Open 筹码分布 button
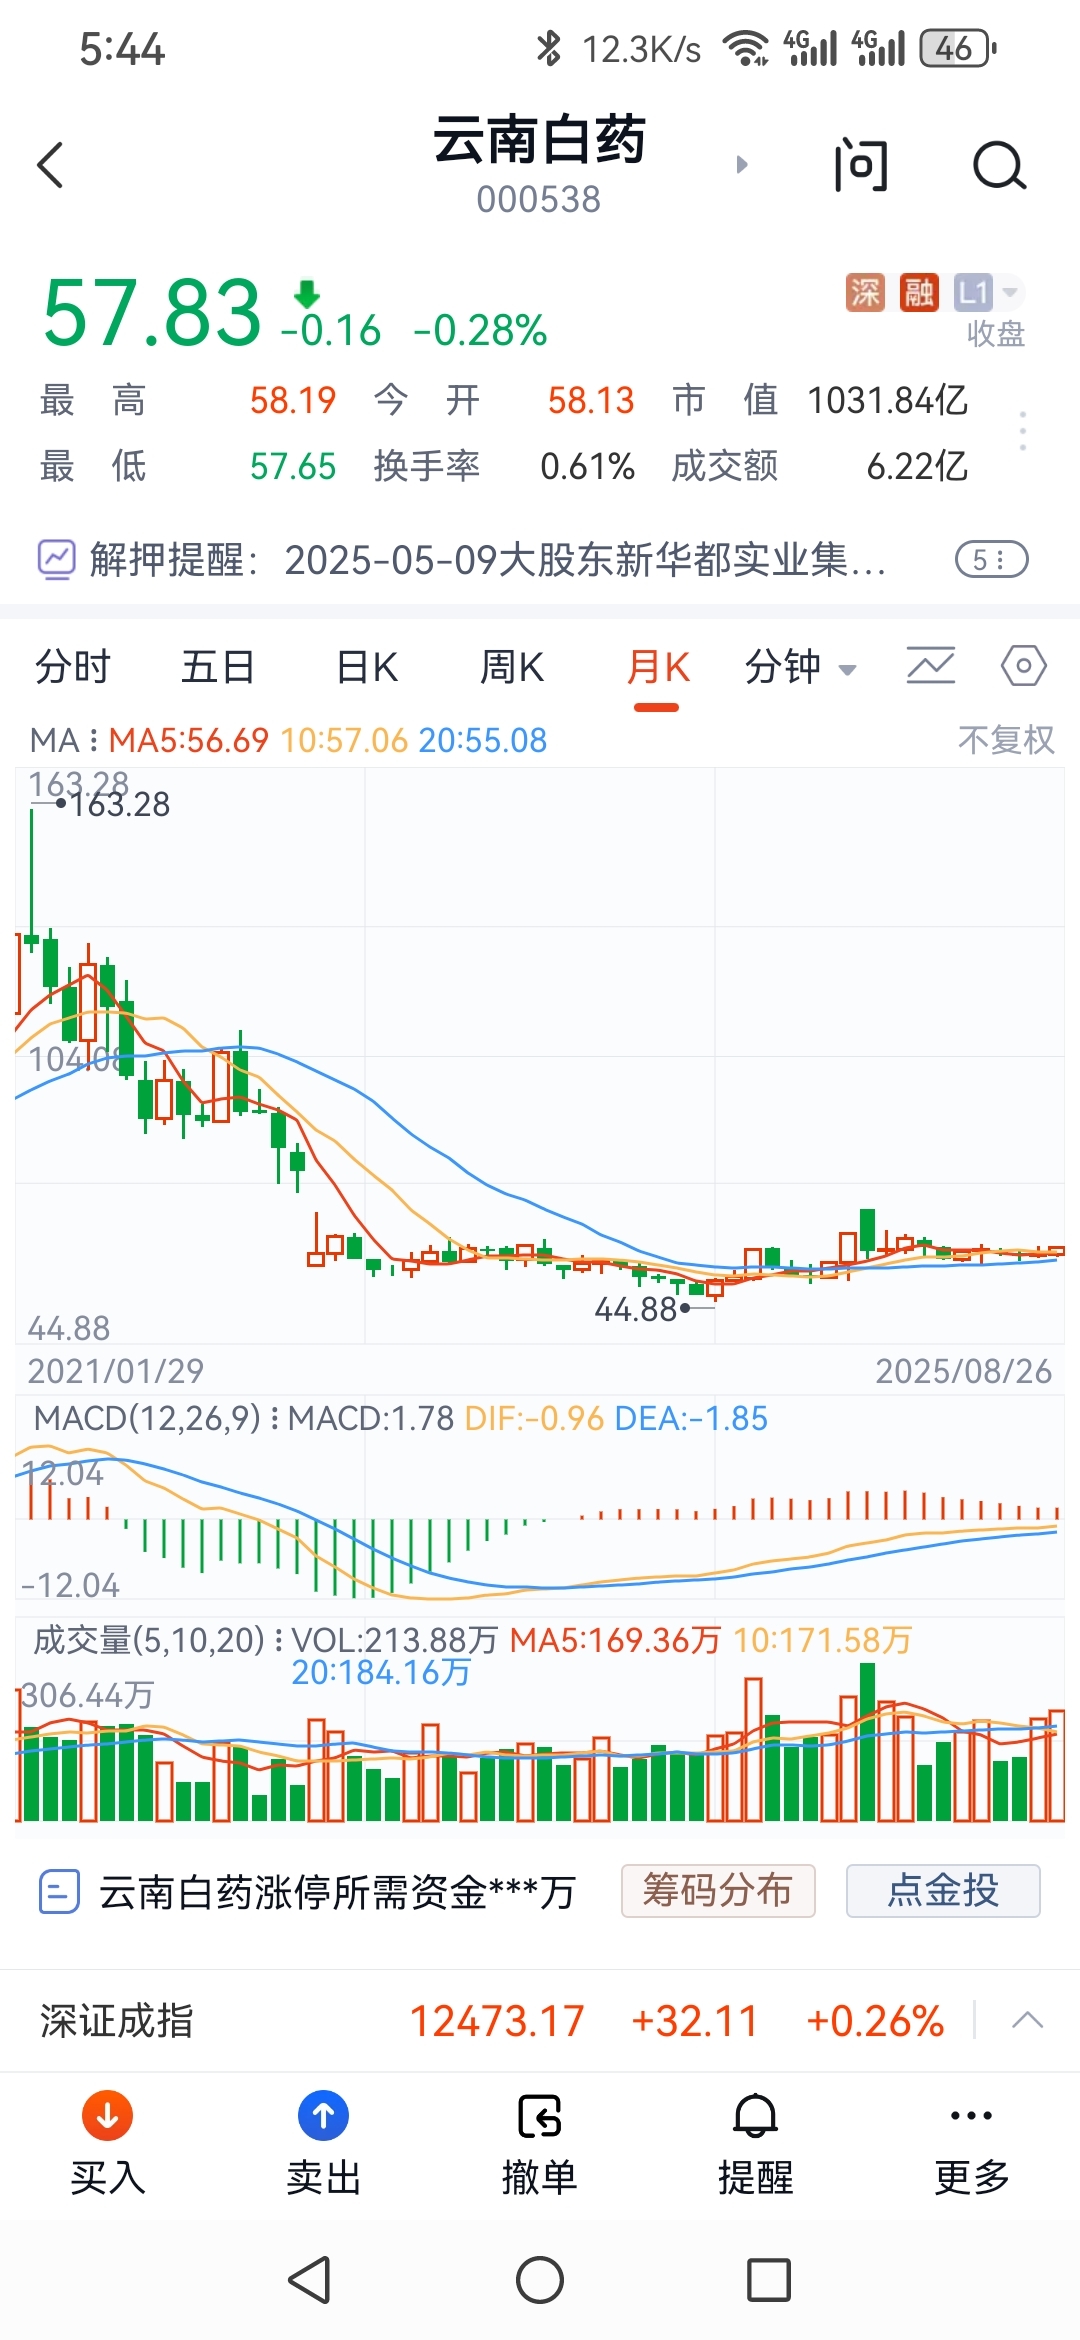Screen dimensions: 1080x2340 [718, 1891]
